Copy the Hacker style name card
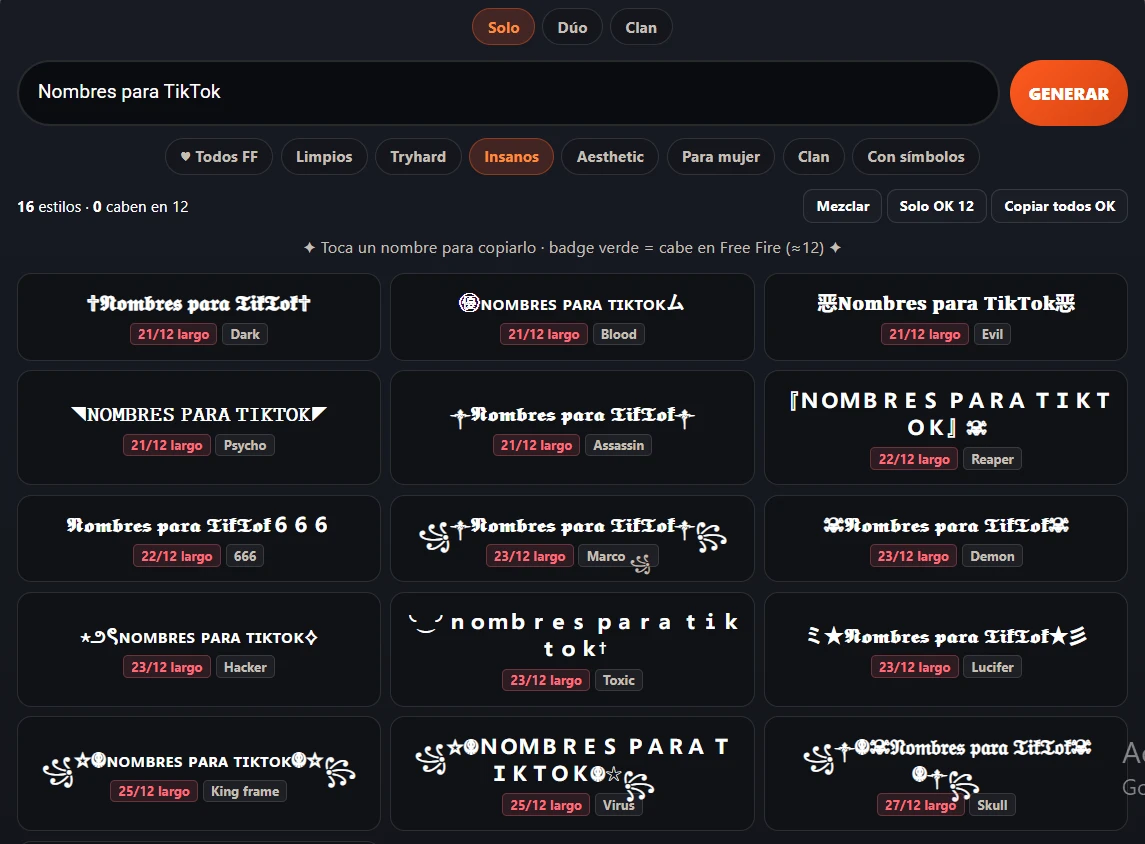The width and height of the screenshot is (1145, 844). [199, 649]
